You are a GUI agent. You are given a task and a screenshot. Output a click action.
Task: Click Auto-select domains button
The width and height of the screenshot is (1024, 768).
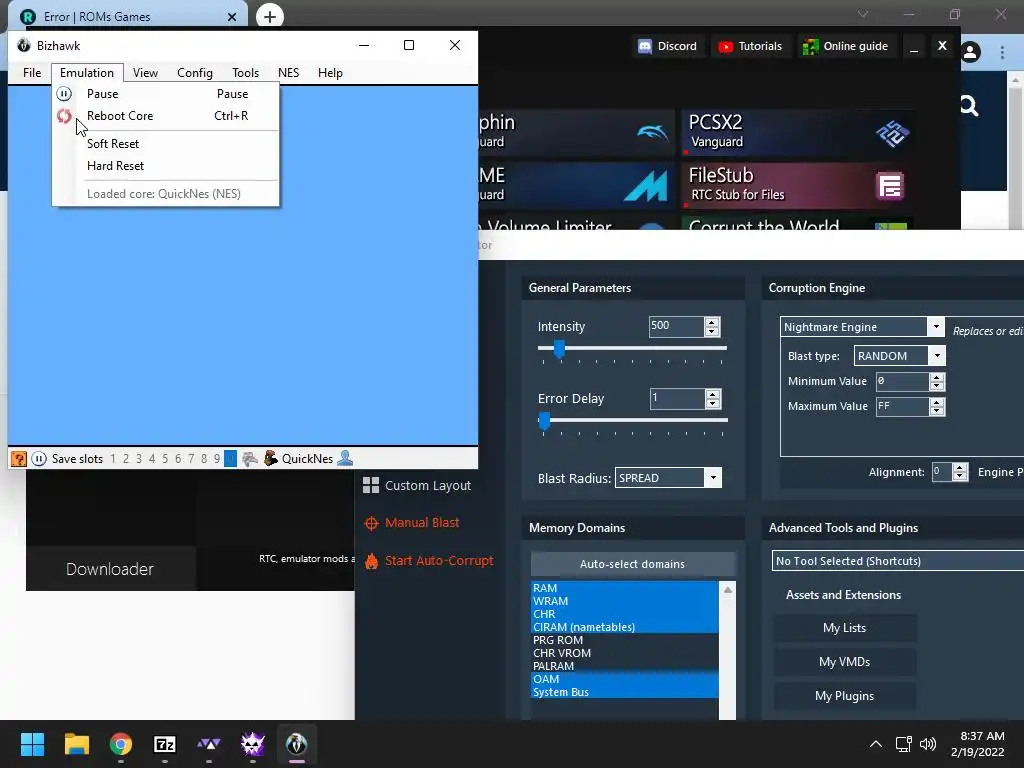coord(632,564)
